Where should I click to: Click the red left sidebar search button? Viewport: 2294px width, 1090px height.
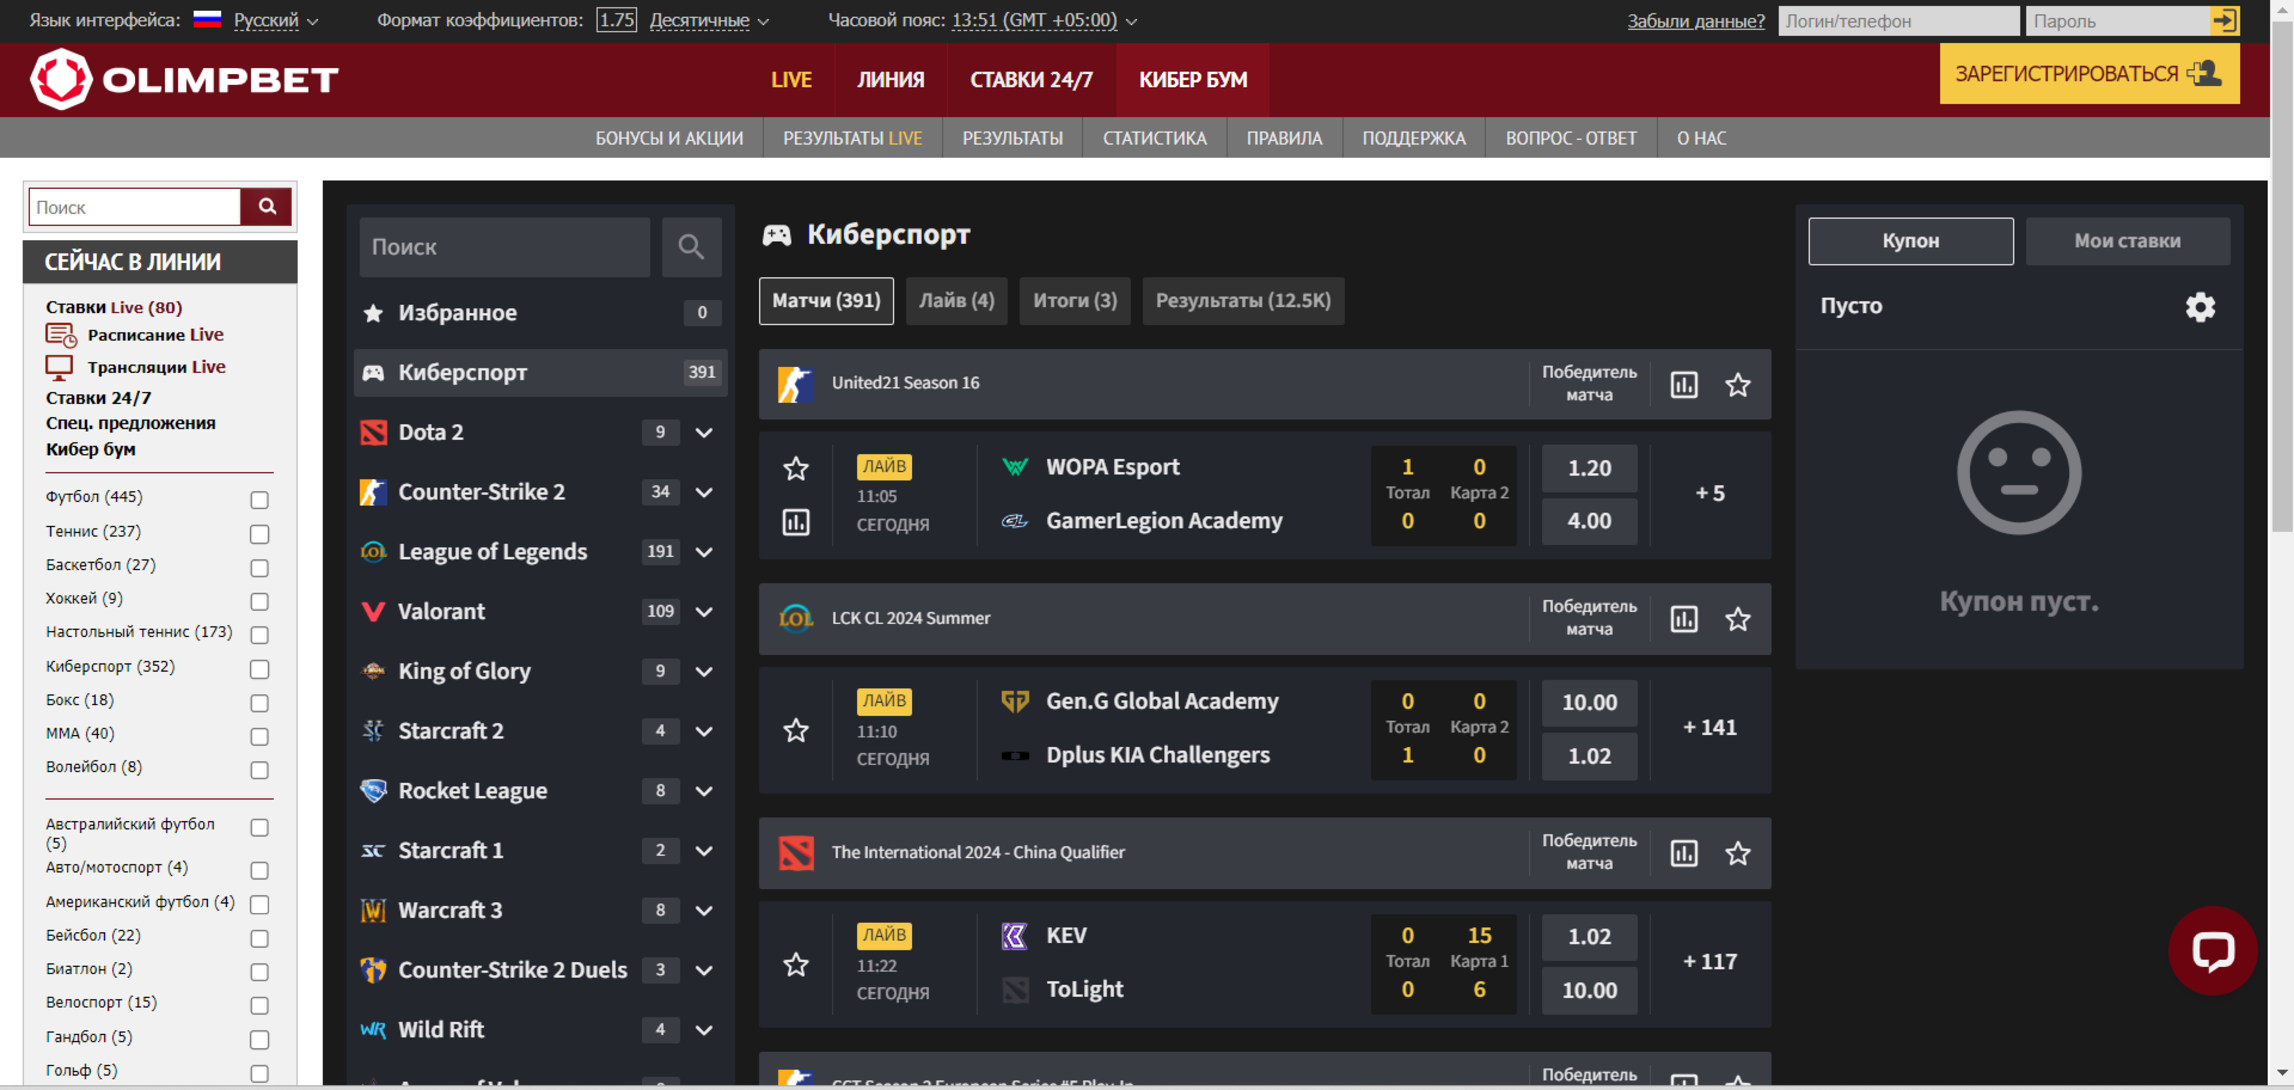(267, 207)
